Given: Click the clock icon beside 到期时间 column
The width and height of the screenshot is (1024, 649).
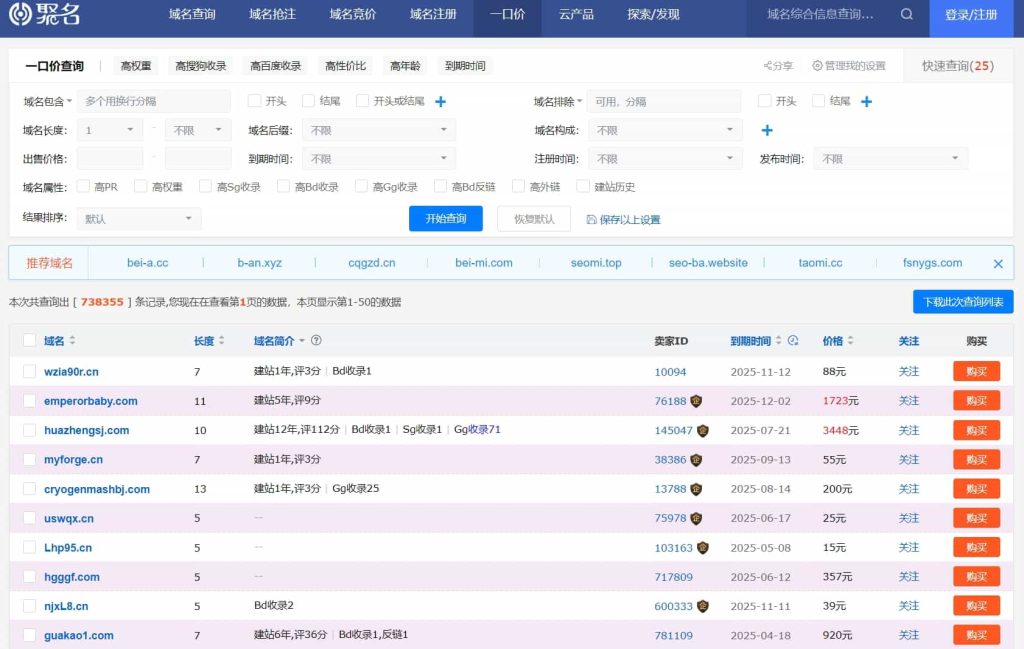Looking at the screenshot, I should pyautogui.click(x=793, y=341).
